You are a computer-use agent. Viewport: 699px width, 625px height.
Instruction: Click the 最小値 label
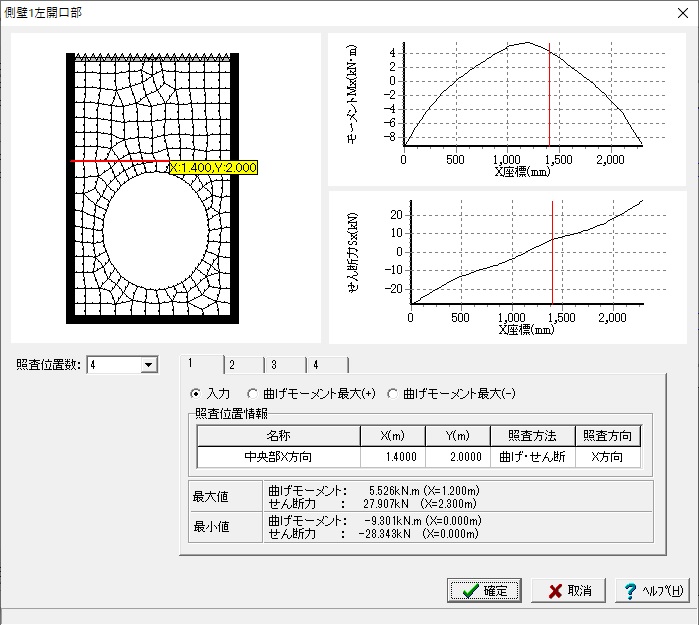point(211,526)
